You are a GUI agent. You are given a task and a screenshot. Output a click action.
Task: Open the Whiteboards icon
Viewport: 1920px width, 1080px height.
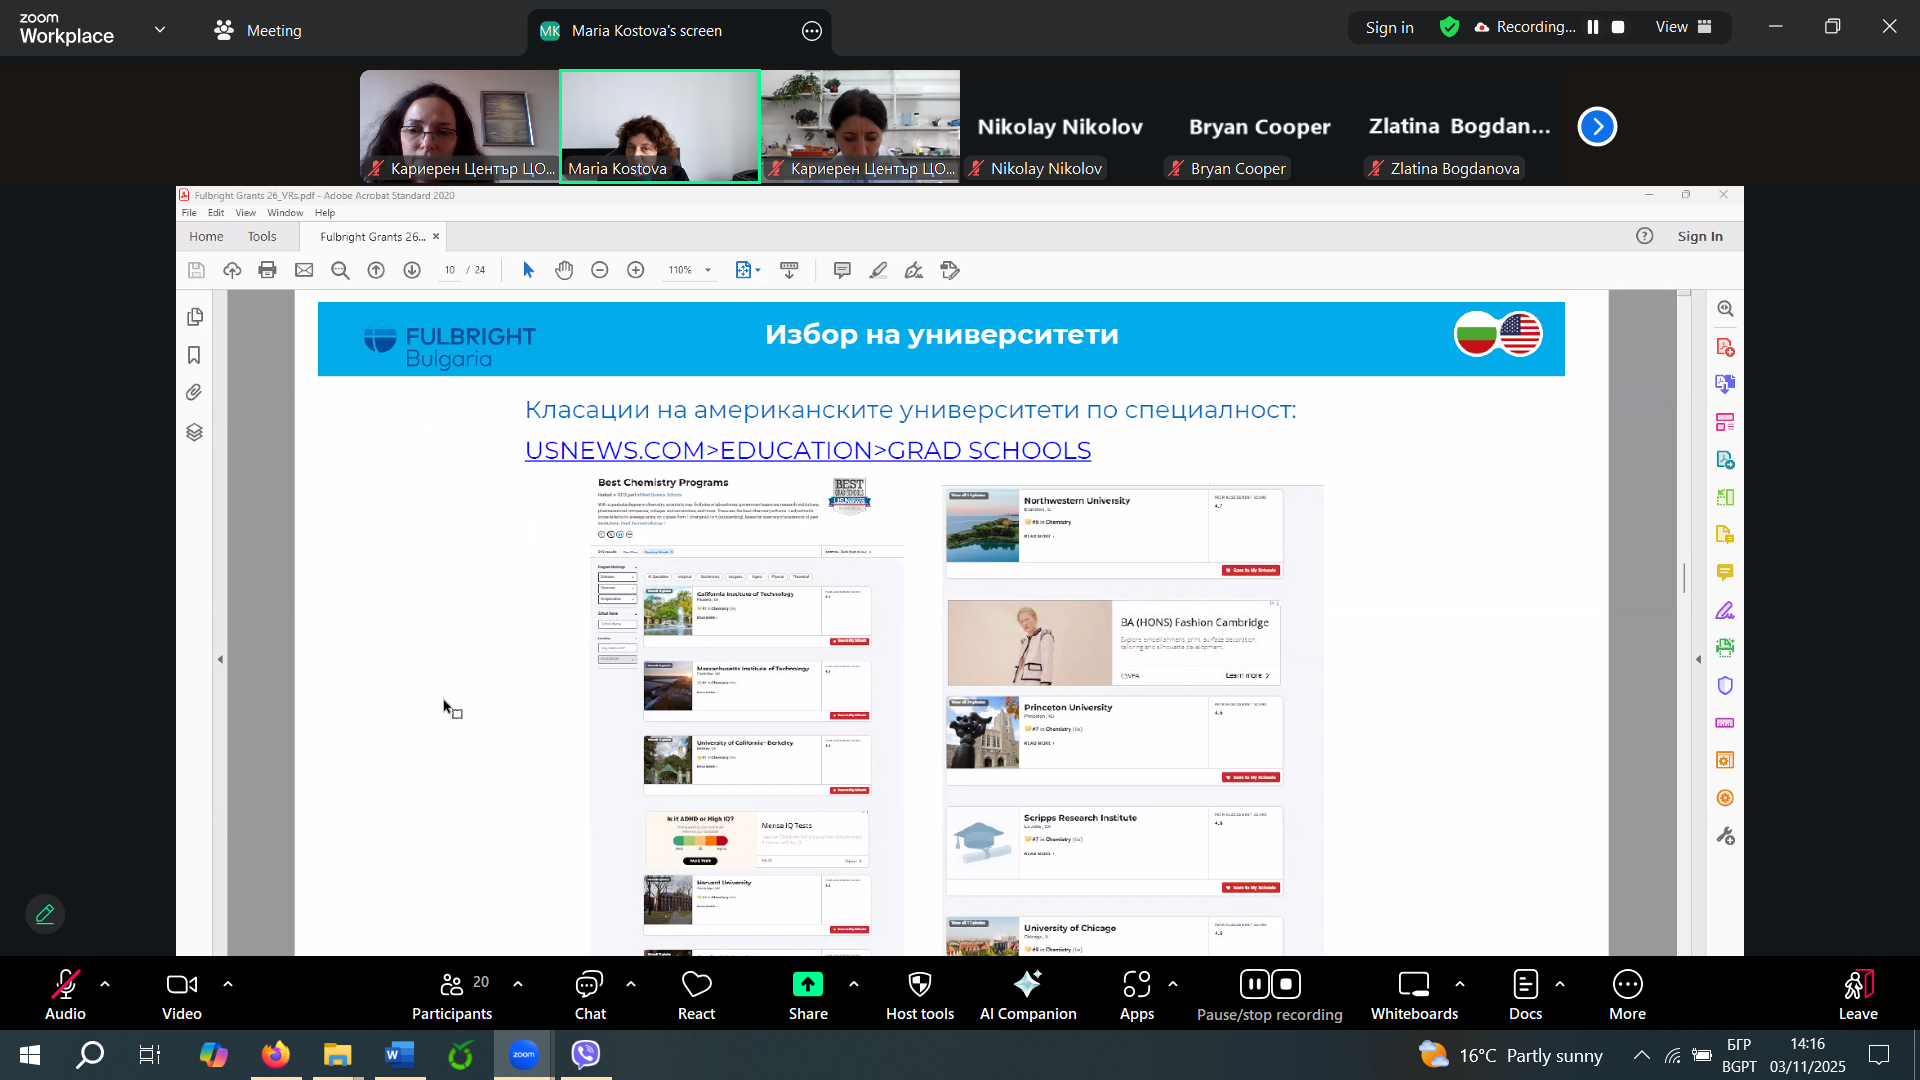click(x=1413, y=986)
